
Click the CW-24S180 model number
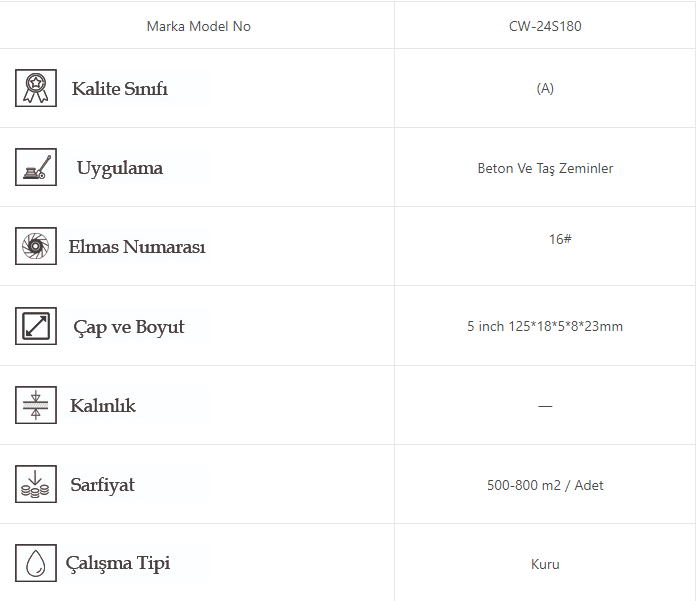tap(545, 27)
